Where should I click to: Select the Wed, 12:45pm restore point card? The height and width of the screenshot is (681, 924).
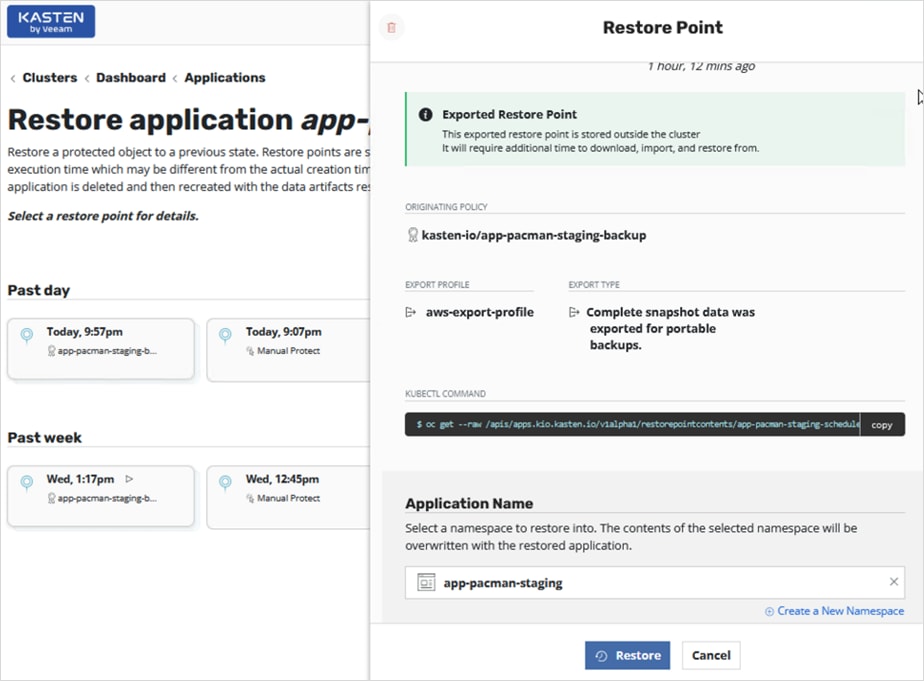pyautogui.click(x=288, y=497)
